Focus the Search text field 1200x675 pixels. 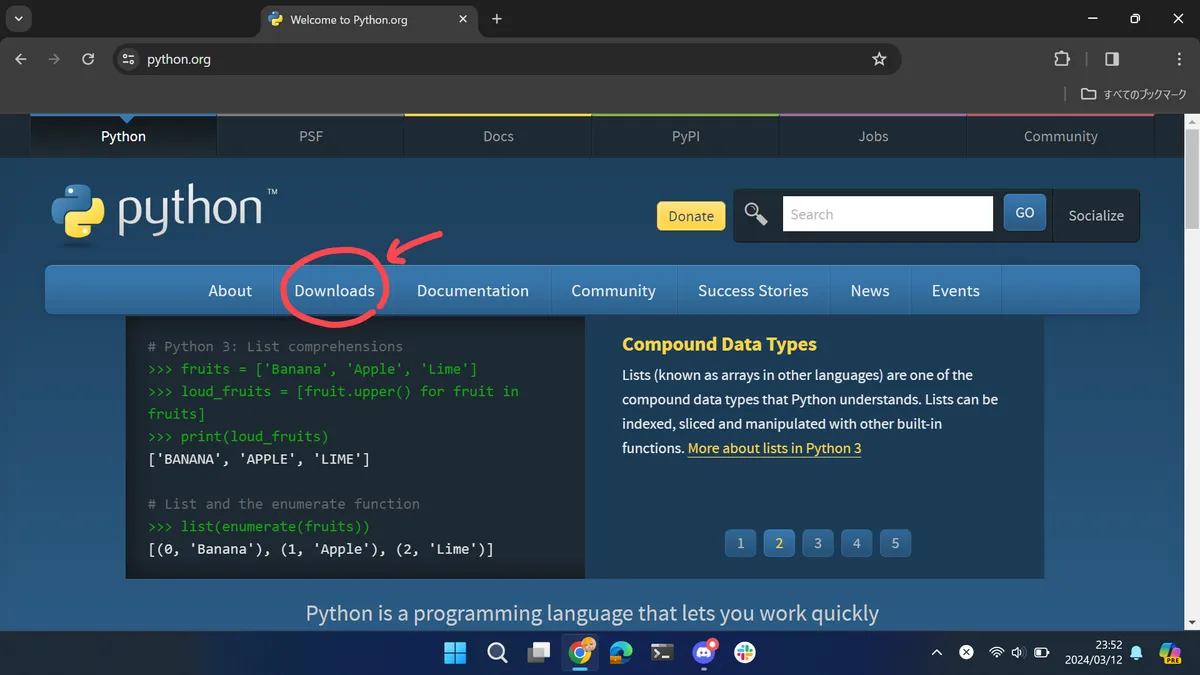887,214
